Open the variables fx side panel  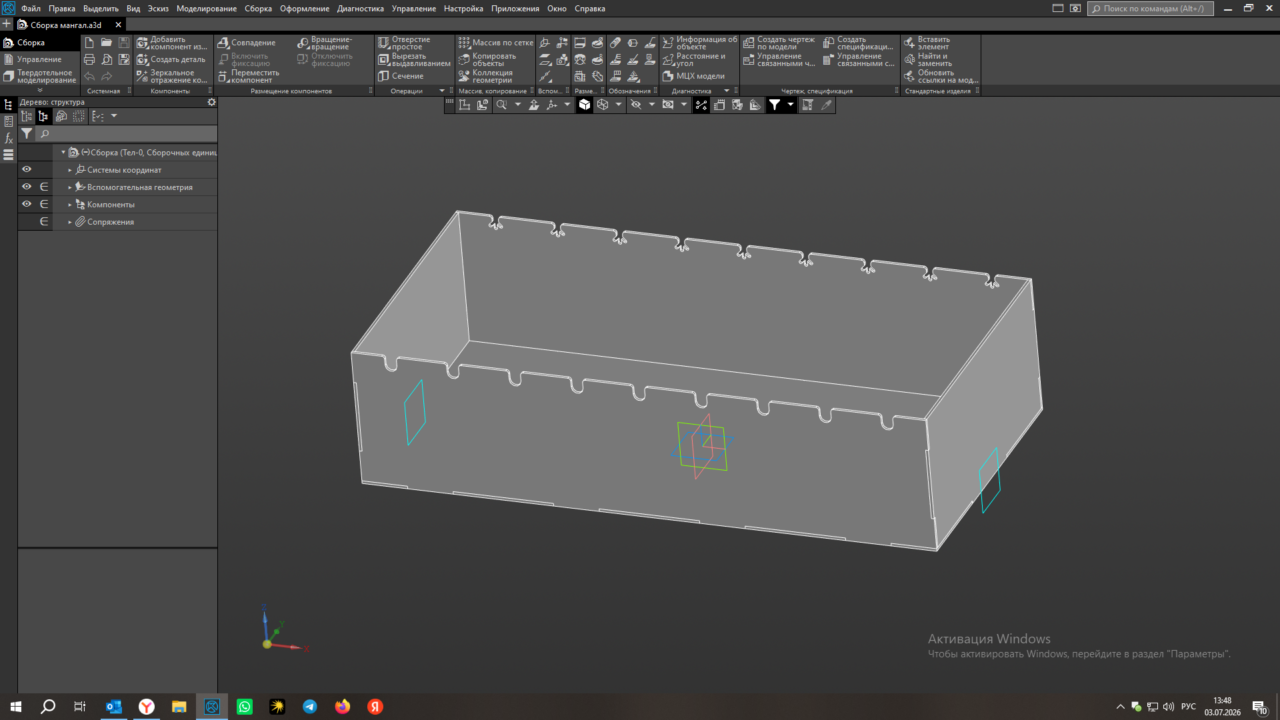8,138
